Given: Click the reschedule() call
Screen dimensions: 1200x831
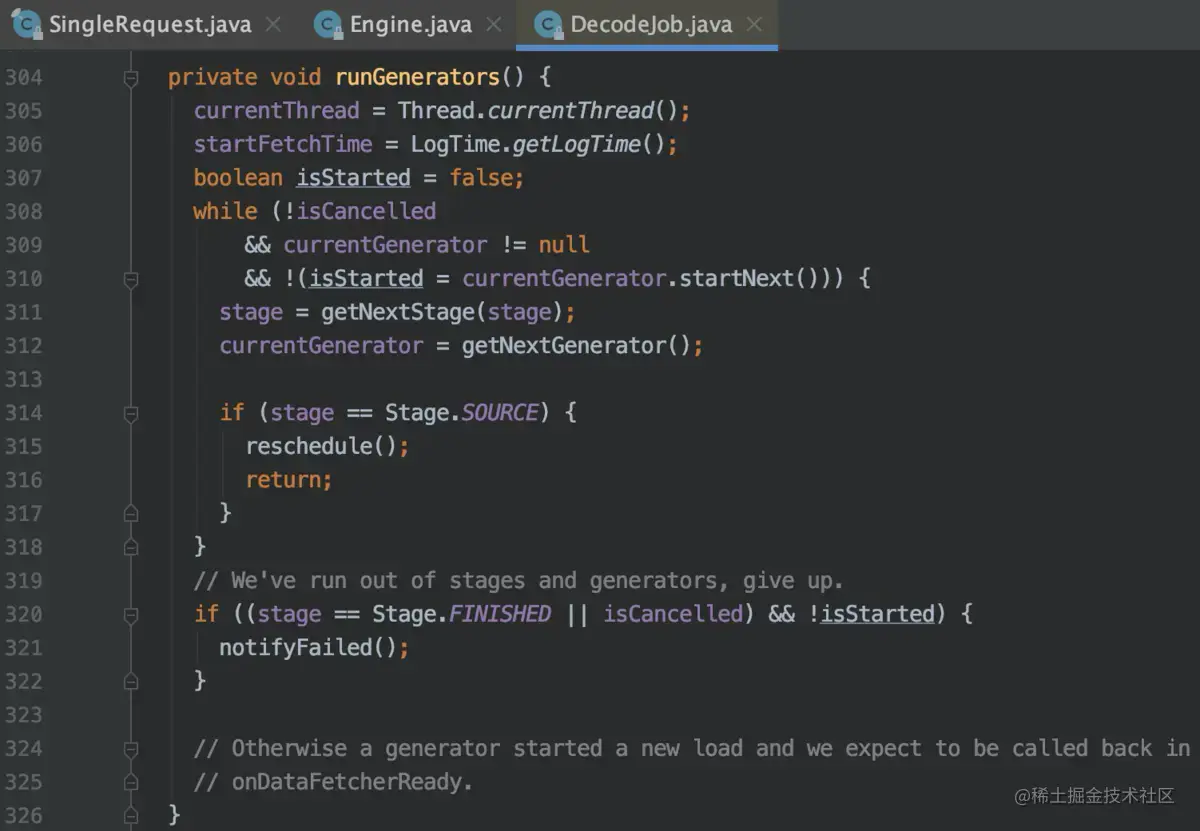Looking at the screenshot, I should click(x=321, y=446).
